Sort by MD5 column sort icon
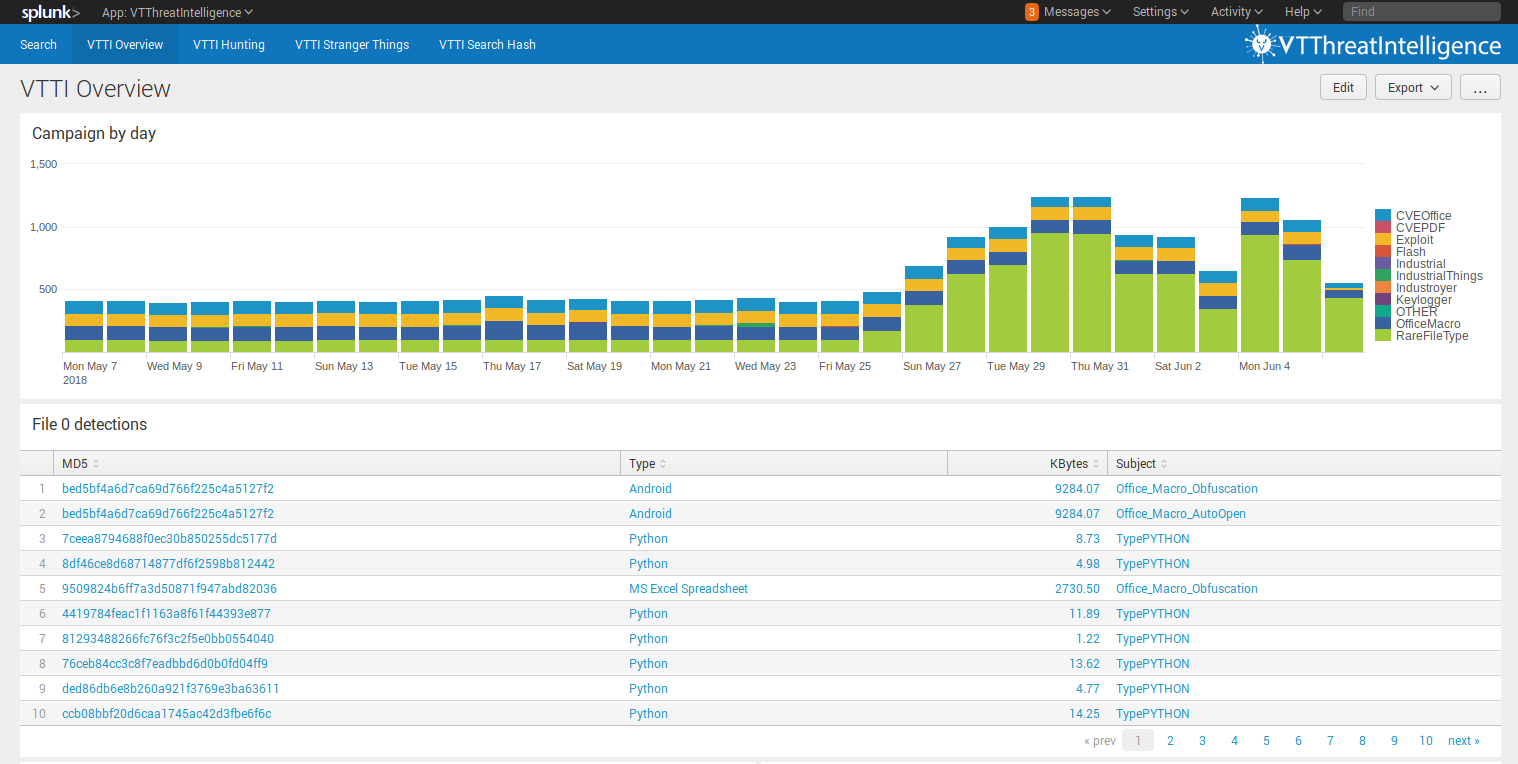 [x=96, y=464]
